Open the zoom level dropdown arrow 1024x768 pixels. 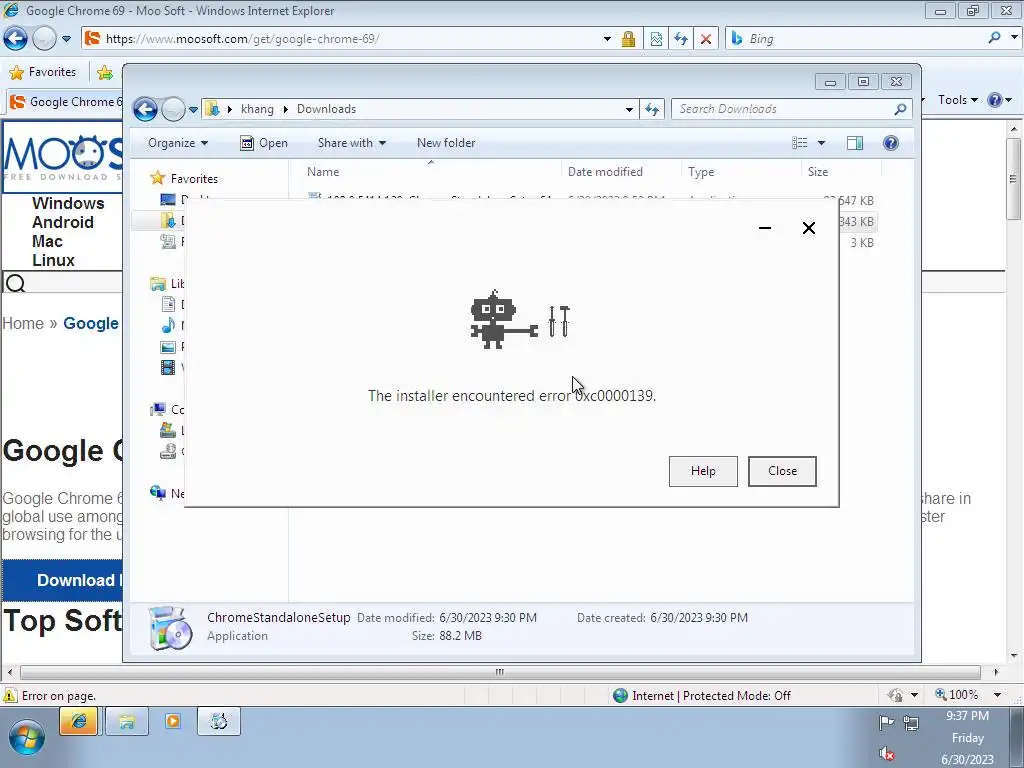tap(997, 695)
